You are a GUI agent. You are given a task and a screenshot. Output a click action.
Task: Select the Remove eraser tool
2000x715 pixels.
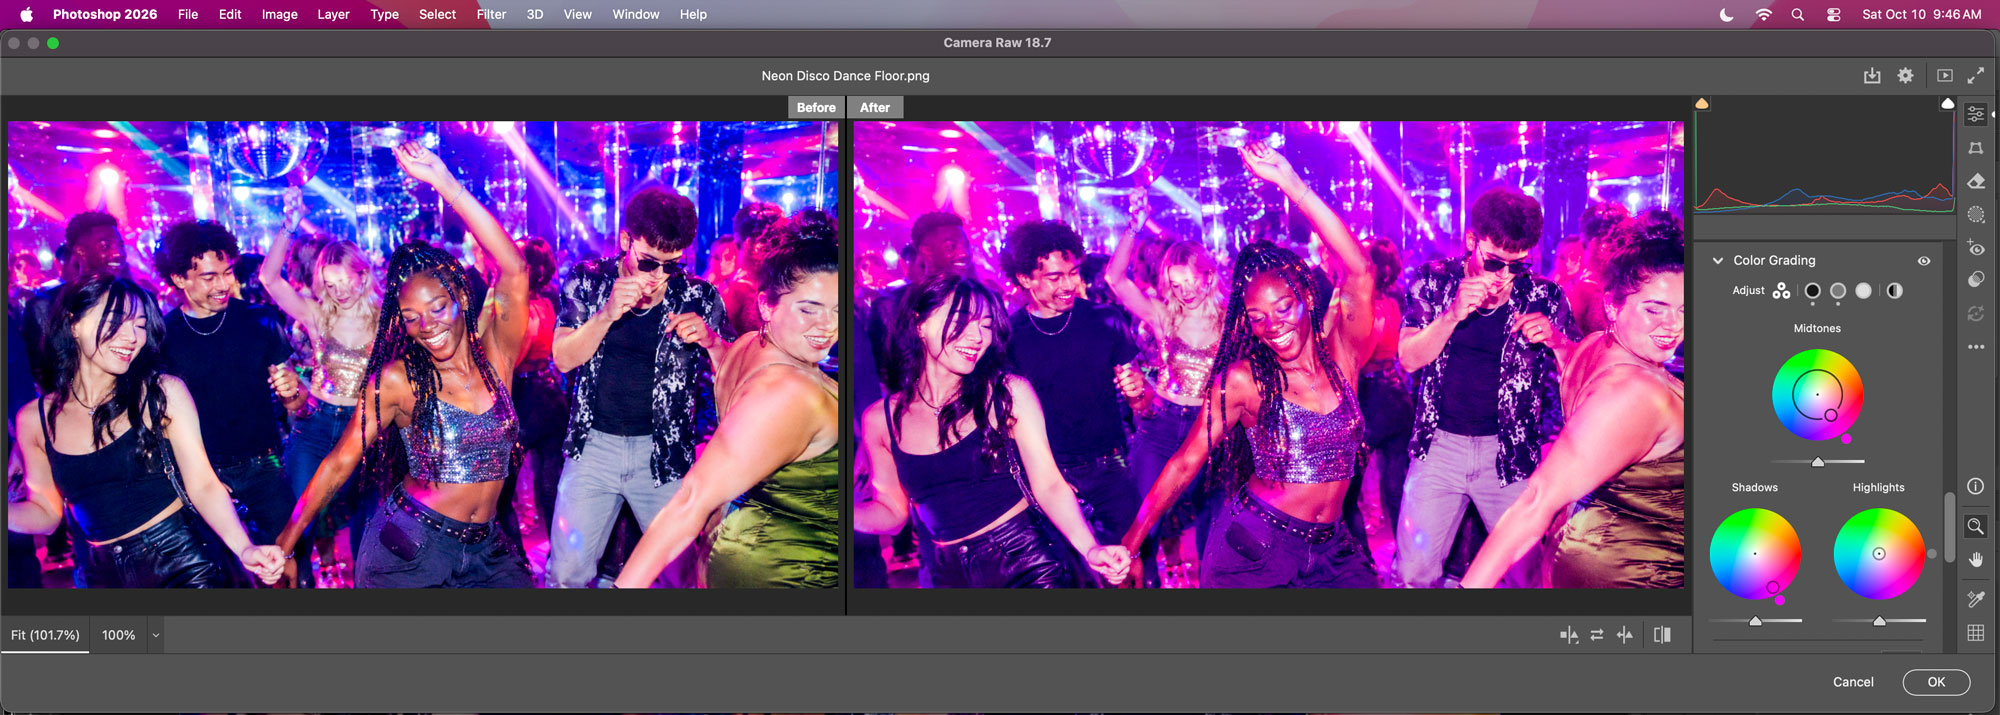tap(1976, 181)
